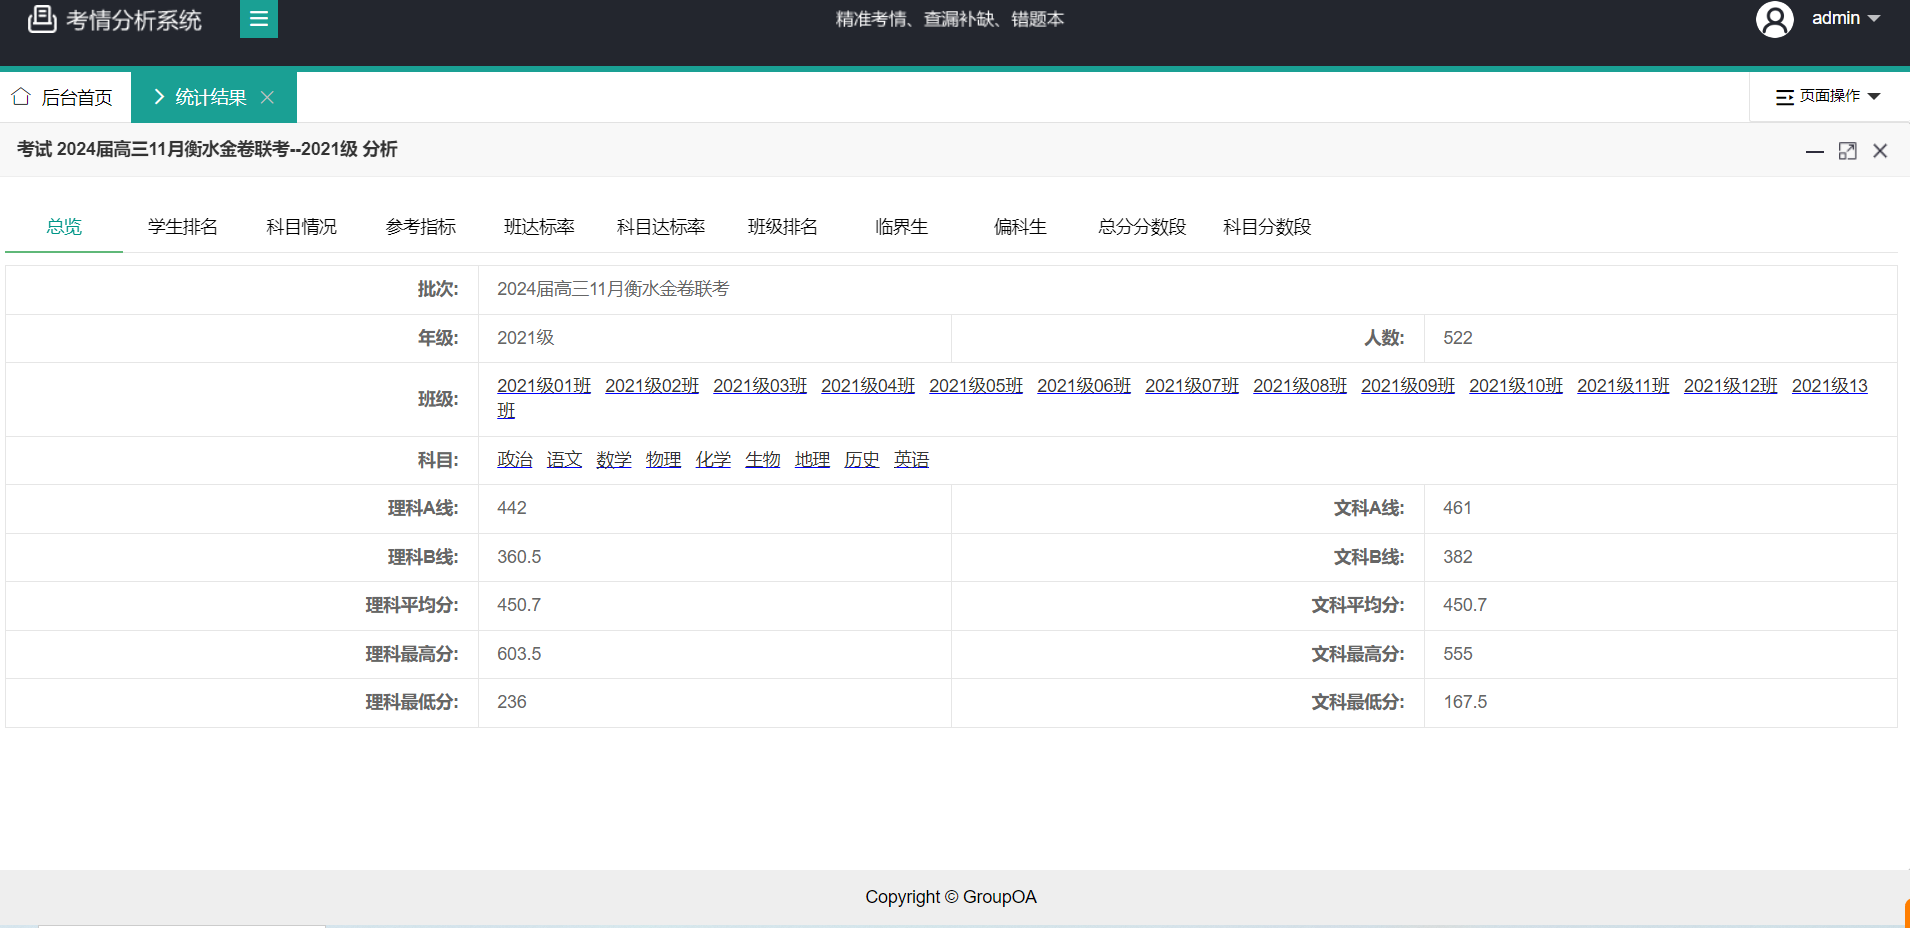1910x928 pixels.
Task: Toggle the sidebar hamburger menu icon
Action: [x=259, y=18]
